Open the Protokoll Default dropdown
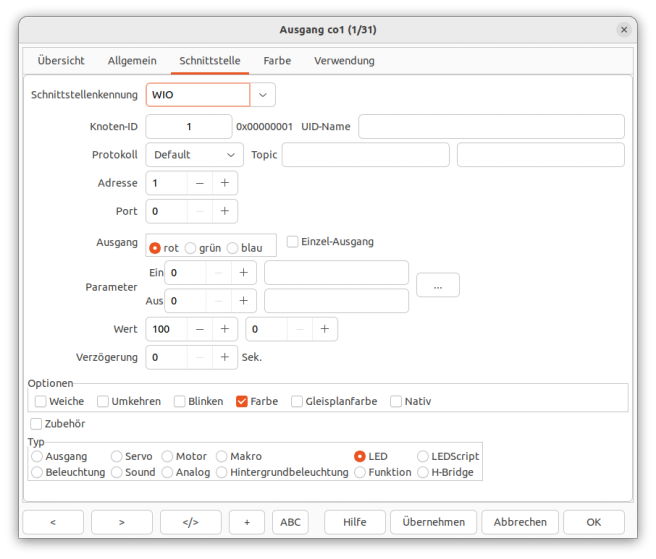Viewport: 656px width, 559px height. point(194,155)
